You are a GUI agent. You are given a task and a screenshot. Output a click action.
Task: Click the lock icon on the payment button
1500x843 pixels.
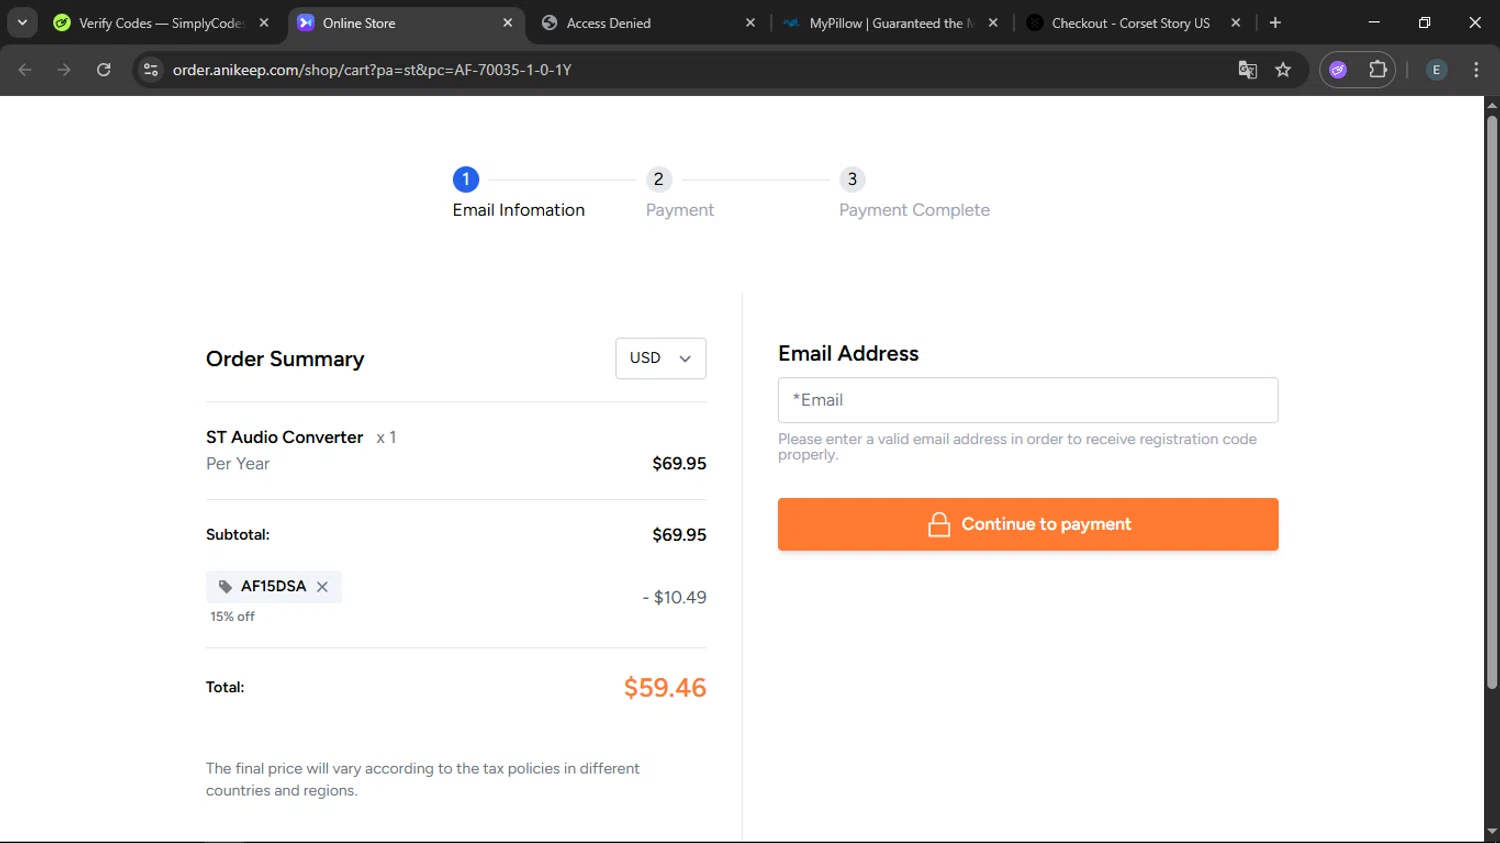tap(939, 524)
